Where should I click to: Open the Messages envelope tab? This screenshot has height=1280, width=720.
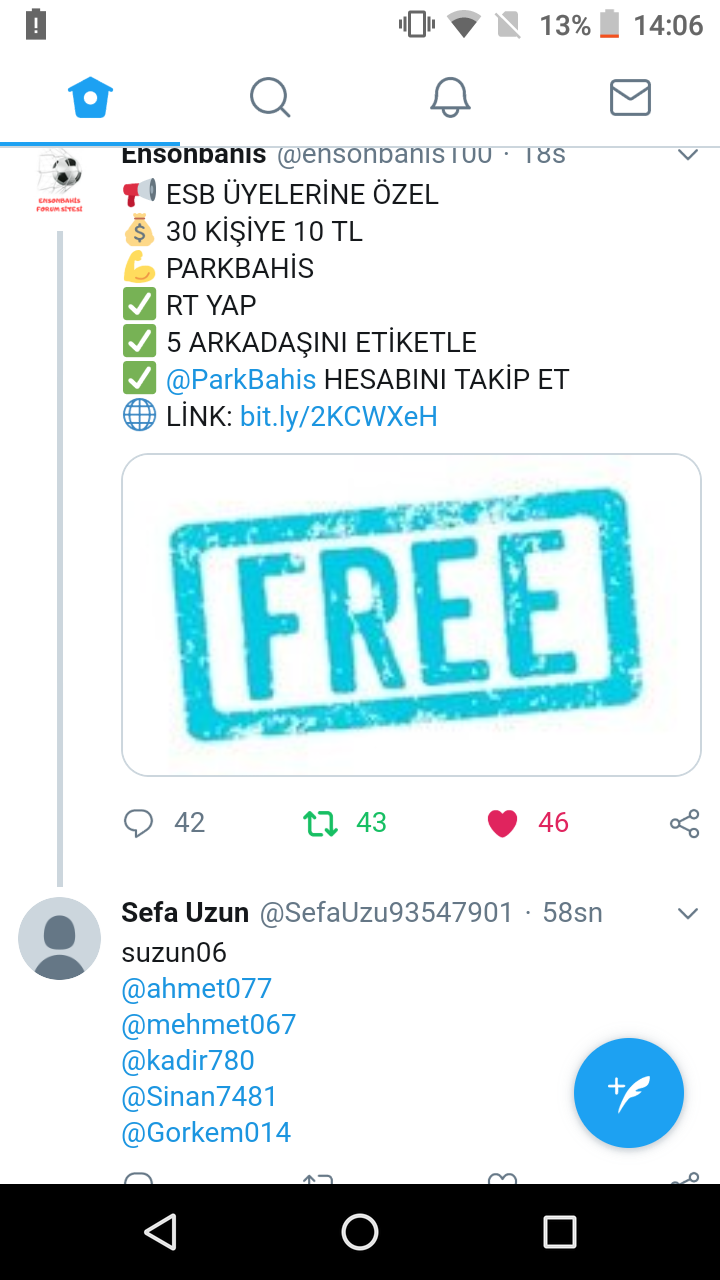pyautogui.click(x=630, y=98)
